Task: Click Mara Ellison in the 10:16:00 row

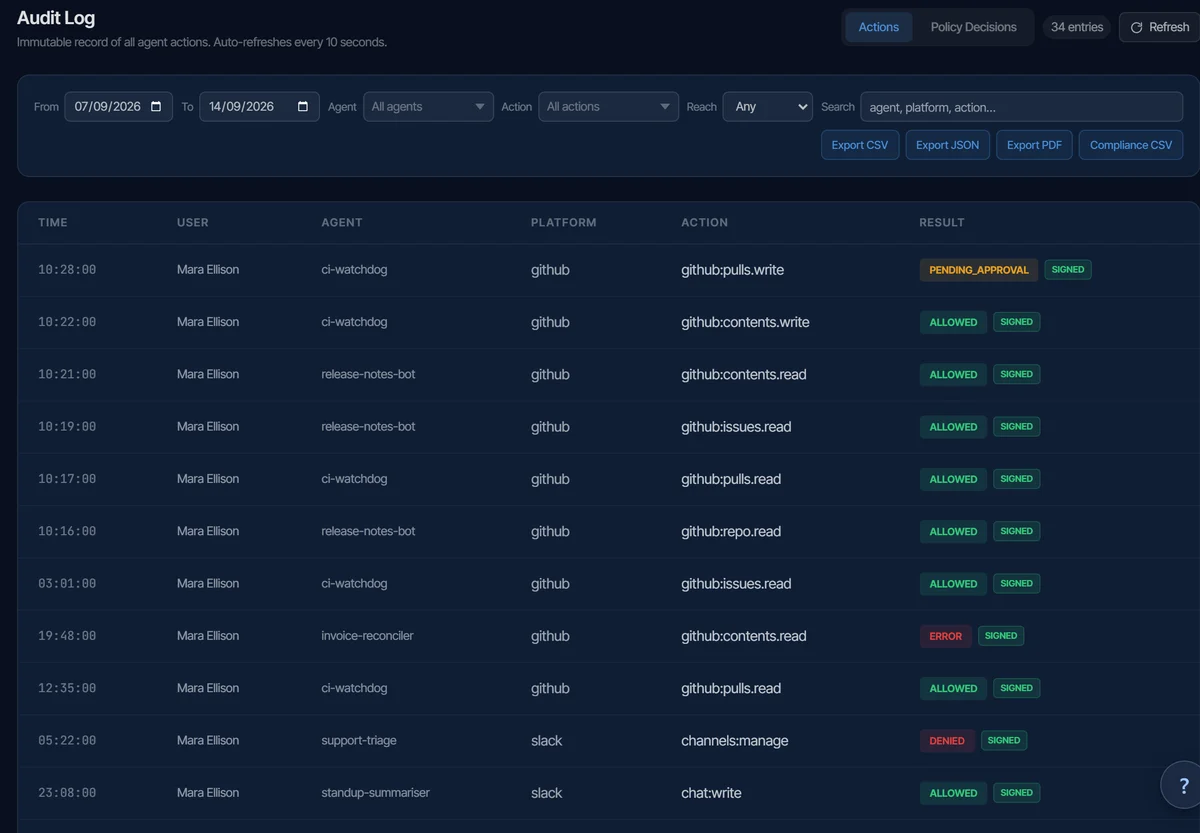Action: point(208,531)
